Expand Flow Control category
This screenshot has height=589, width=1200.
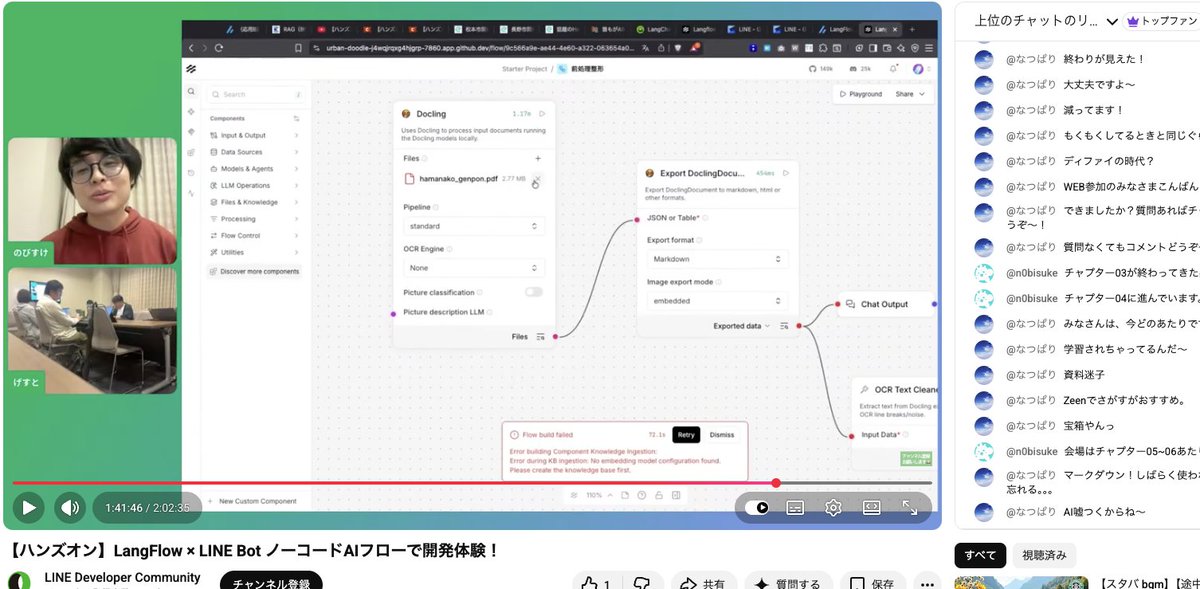pos(254,235)
